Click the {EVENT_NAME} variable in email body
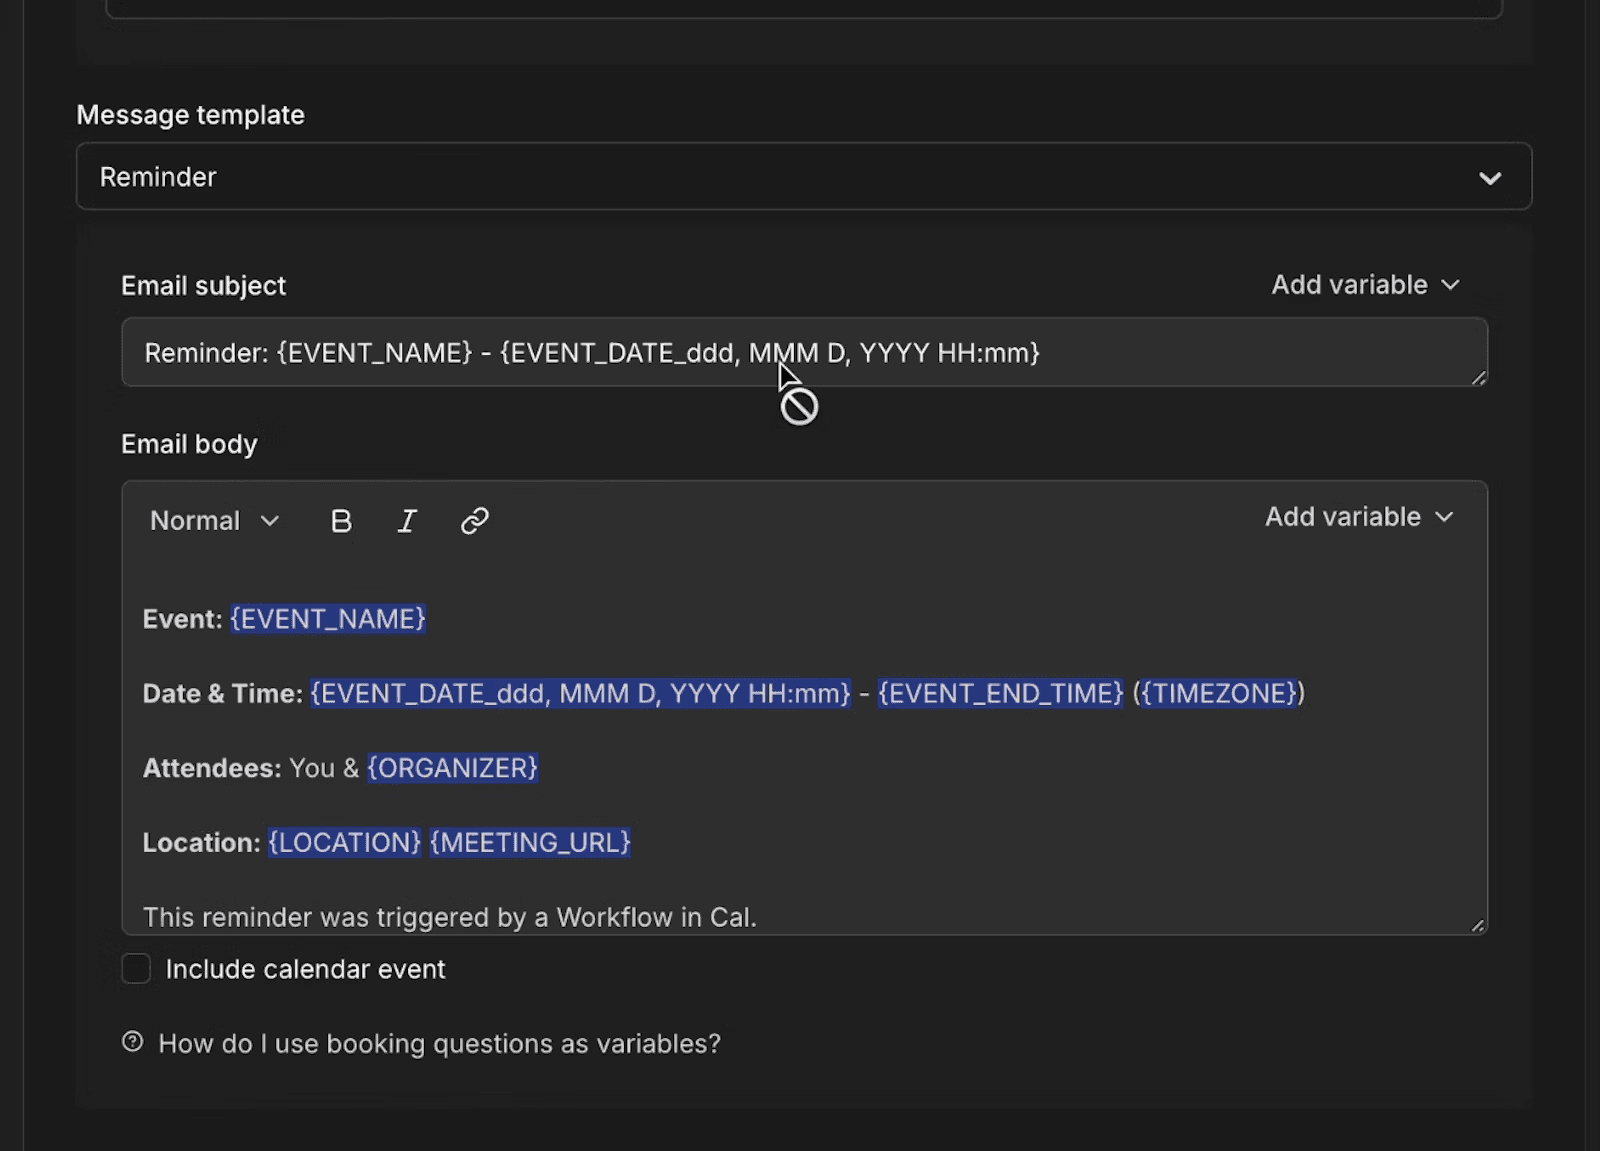This screenshot has height=1151, width=1600. tap(328, 619)
